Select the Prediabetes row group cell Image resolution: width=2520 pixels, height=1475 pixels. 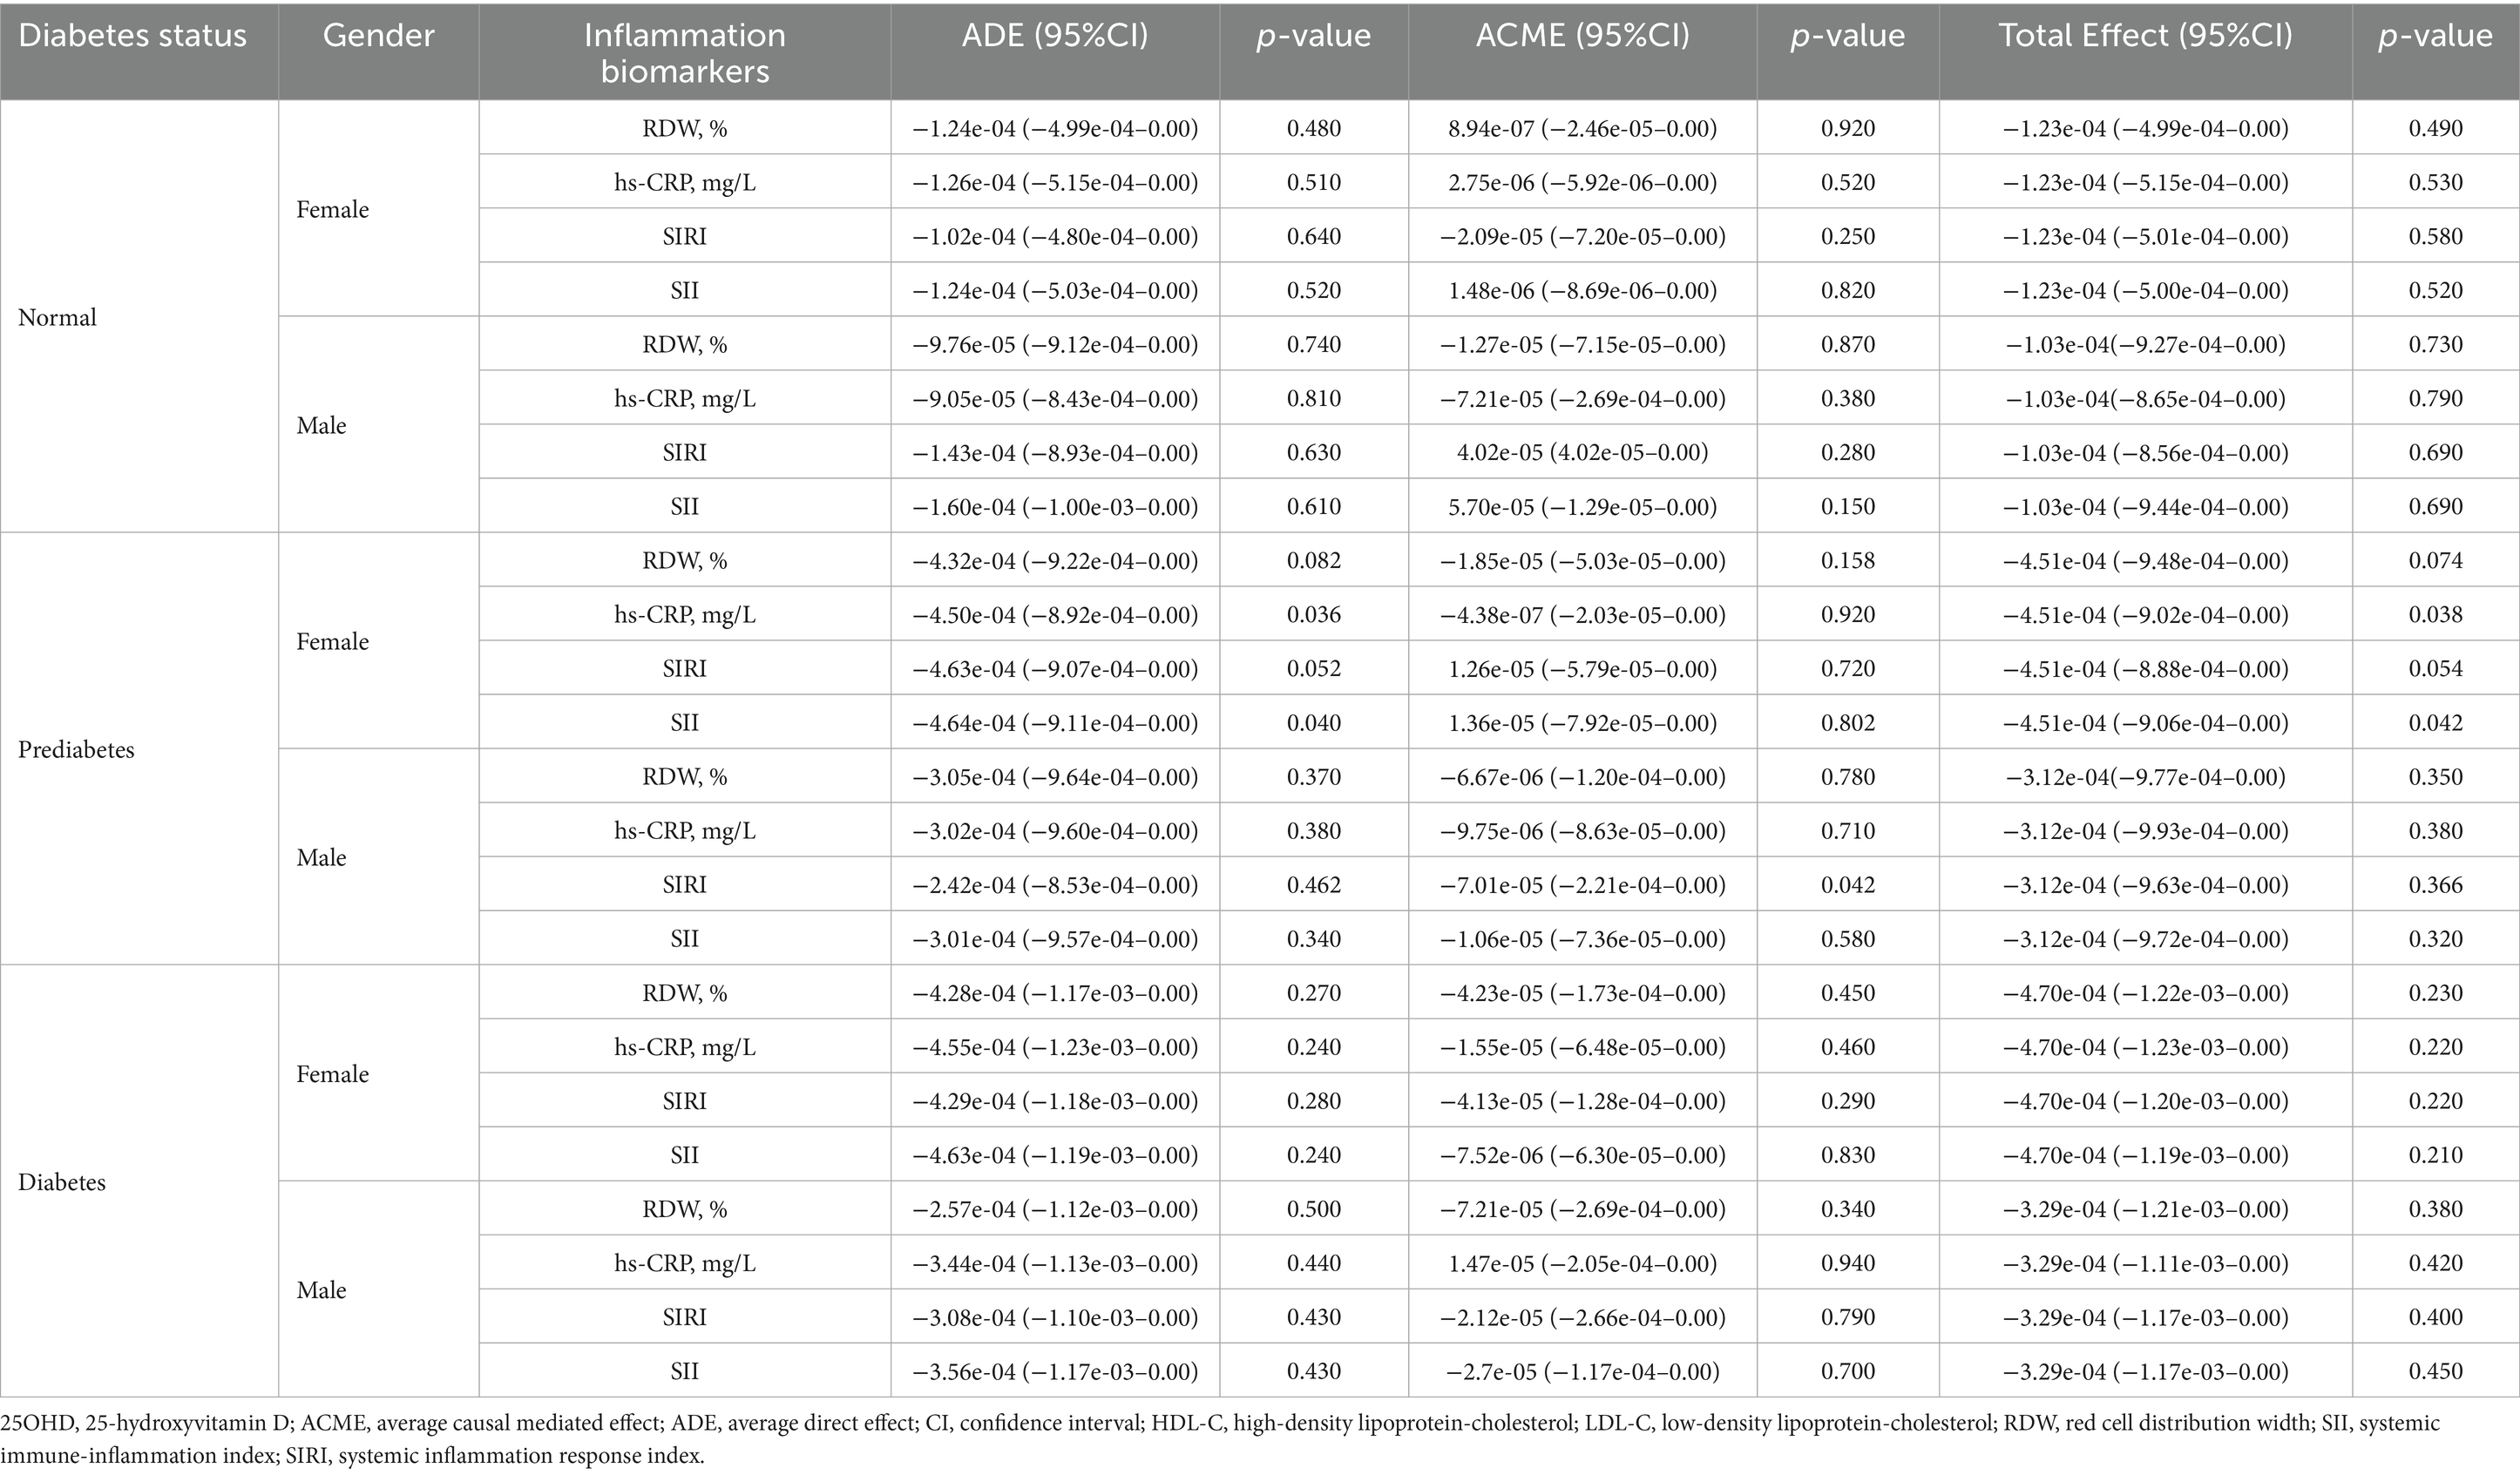(x=76, y=750)
